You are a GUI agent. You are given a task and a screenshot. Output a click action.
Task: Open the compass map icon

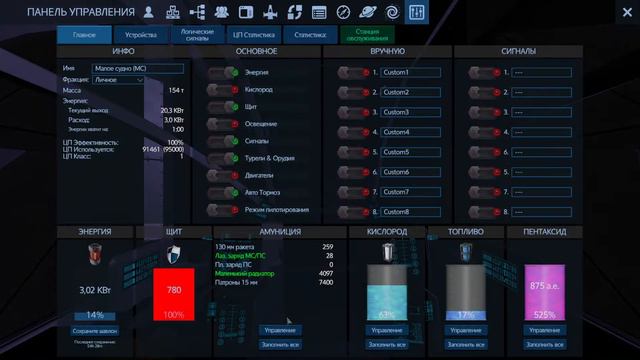343,12
